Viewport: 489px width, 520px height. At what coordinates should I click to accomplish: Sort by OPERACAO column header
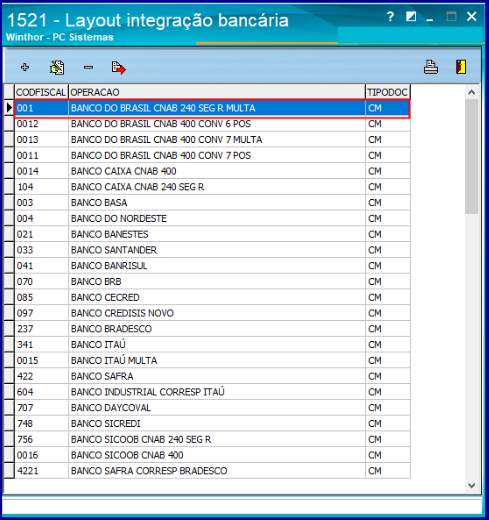[217, 92]
